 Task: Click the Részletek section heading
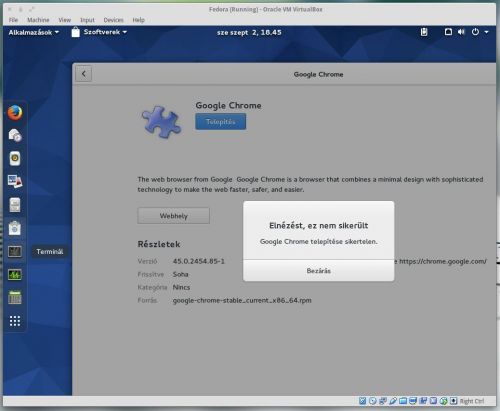point(159,244)
